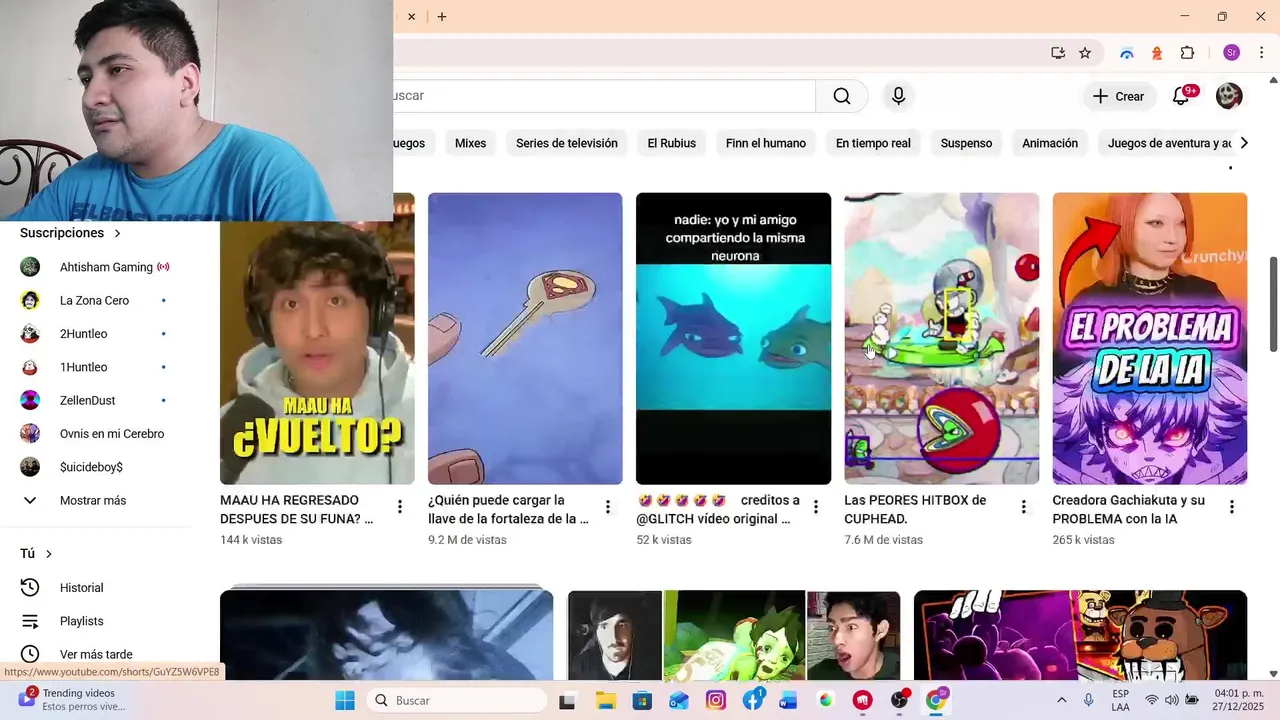Click the lighthouse extension icon
The width and height of the screenshot is (1280, 720).
pos(1157,53)
